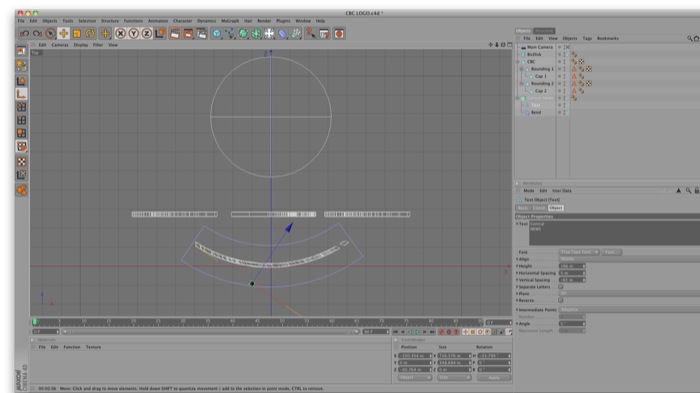
Task: Open the scene objects icon
Action: pos(269,33)
